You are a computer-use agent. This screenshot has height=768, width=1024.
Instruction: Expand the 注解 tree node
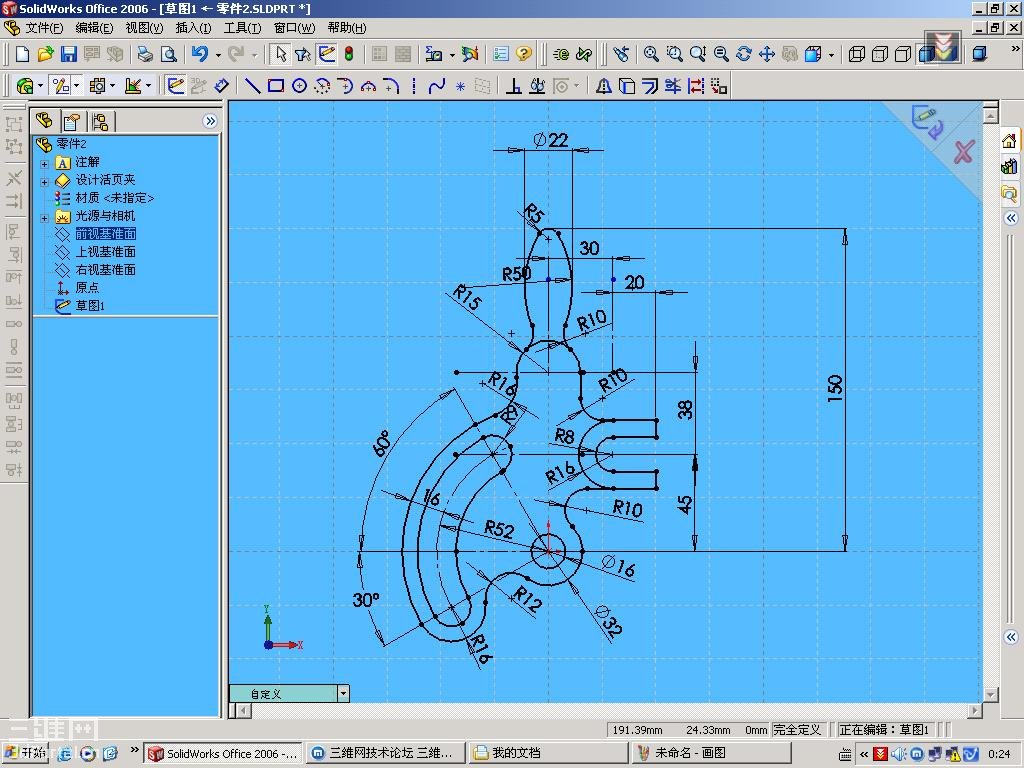(44, 163)
